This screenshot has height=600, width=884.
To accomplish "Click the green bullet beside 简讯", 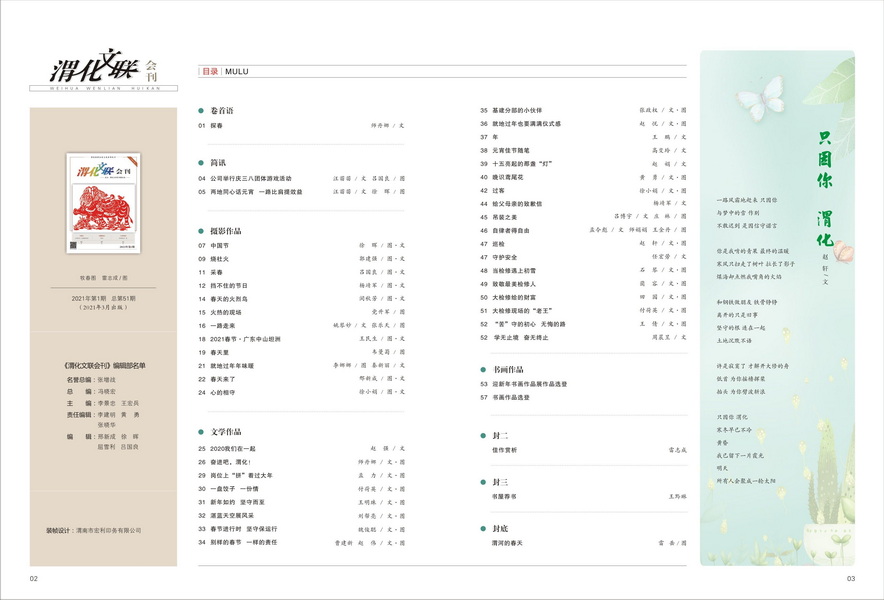I will 202,162.
